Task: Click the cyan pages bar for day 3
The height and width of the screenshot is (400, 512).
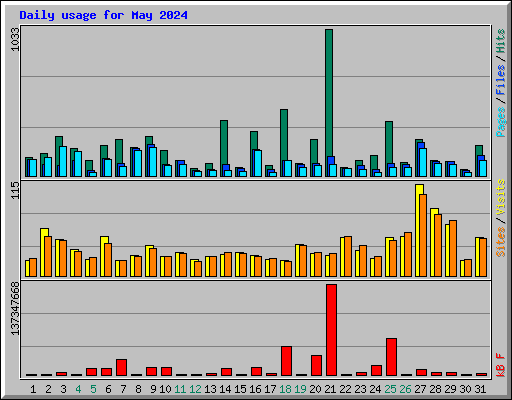Action: tap(63, 161)
